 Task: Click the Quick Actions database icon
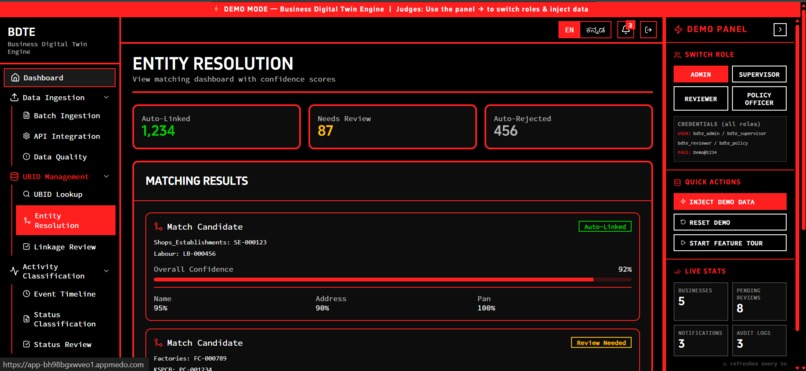(677, 182)
